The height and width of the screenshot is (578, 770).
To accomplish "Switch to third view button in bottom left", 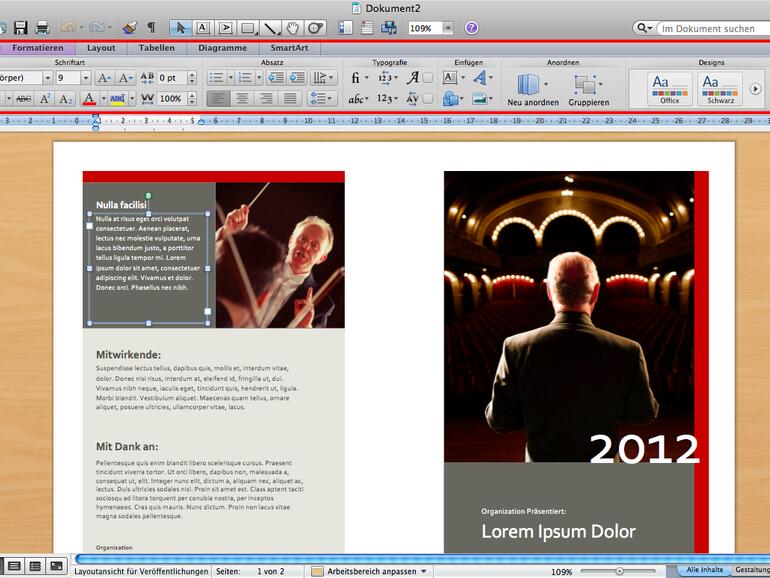I will [x=56, y=566].
